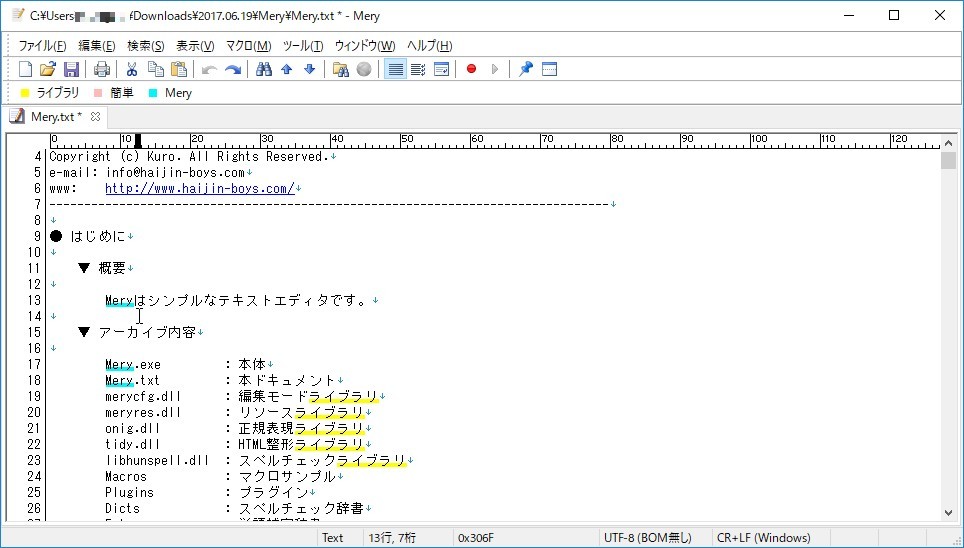Click the vertical scrollbar thumb
964x548 pixels.
click(x=948, y=160)
